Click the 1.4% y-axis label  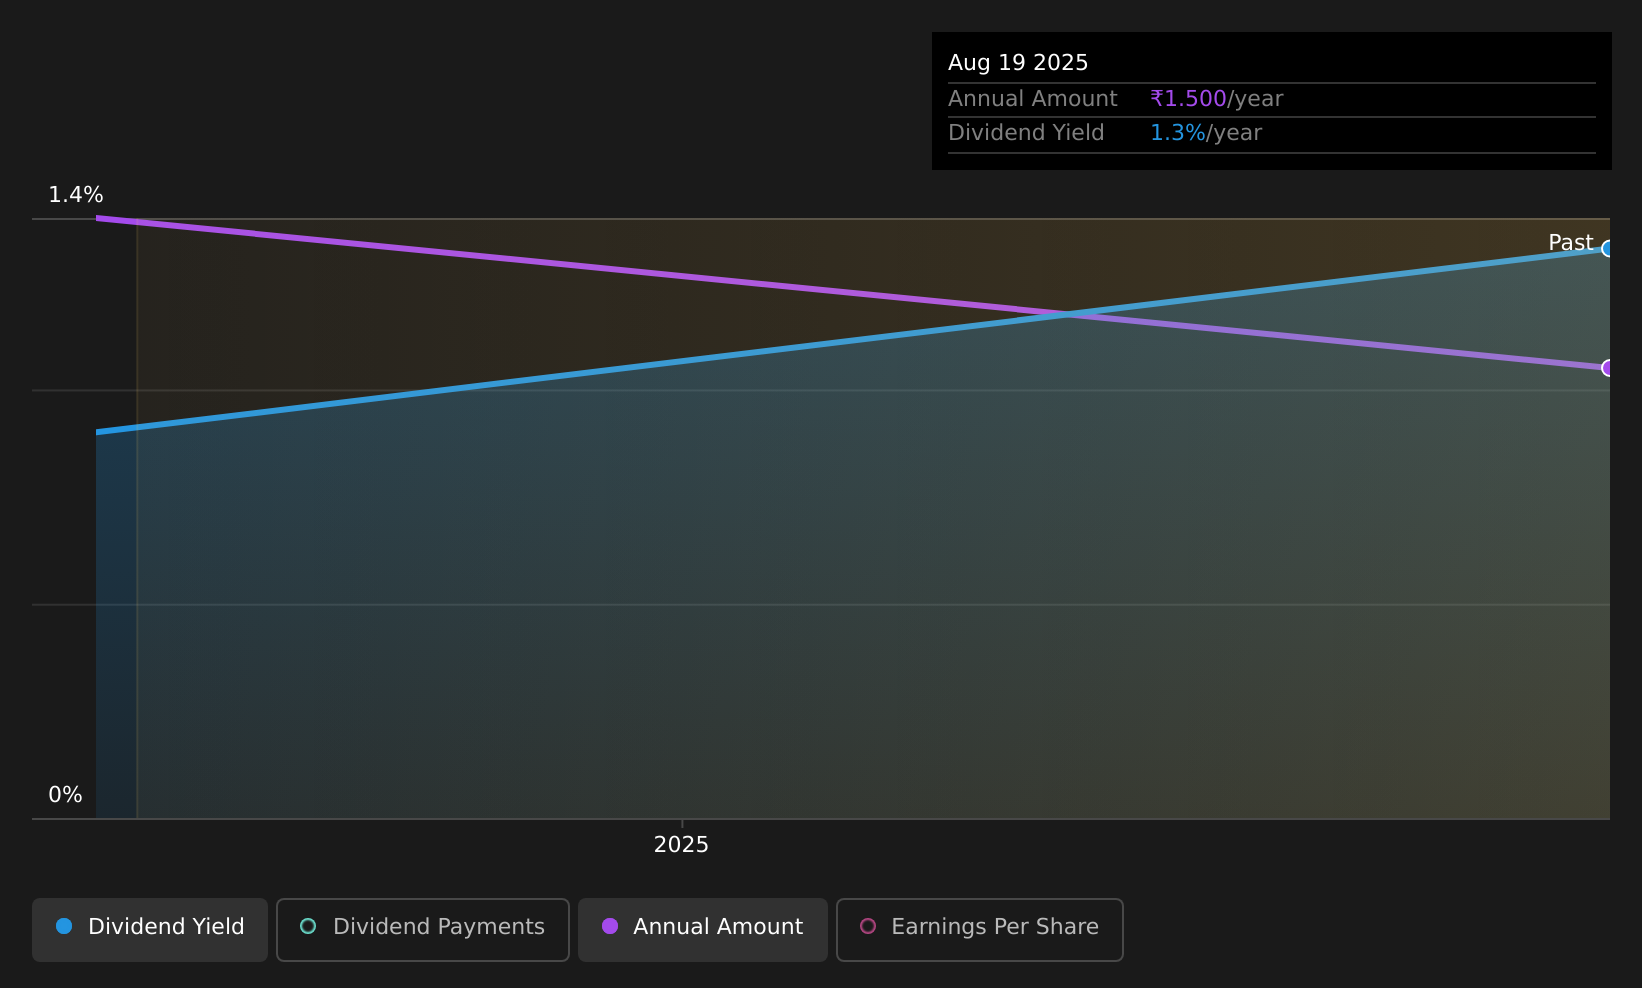76,195
